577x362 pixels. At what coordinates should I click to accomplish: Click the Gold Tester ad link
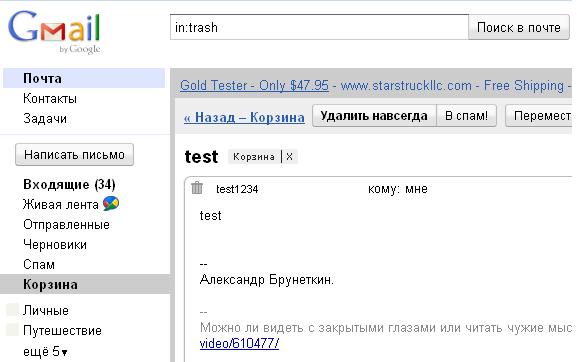pos(254,85)
